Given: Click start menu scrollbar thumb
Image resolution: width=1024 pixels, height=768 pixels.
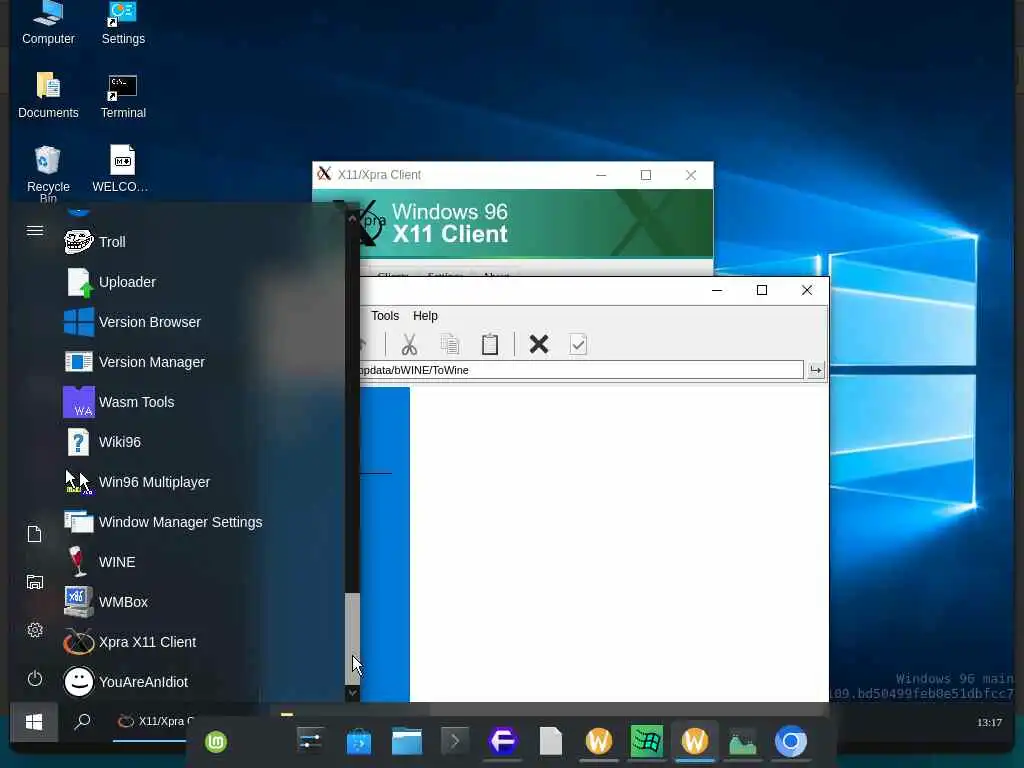Looking at the screenshot, I should tap(352, 639).
